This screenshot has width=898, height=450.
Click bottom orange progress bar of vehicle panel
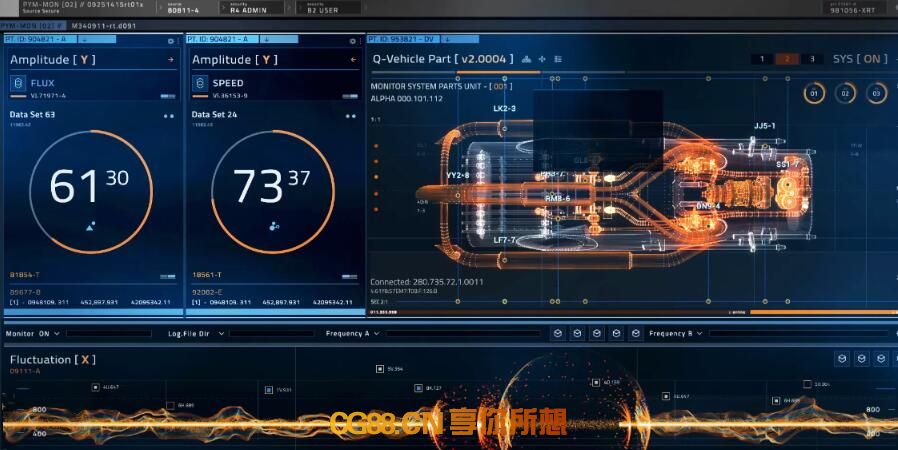coord(824,312)
